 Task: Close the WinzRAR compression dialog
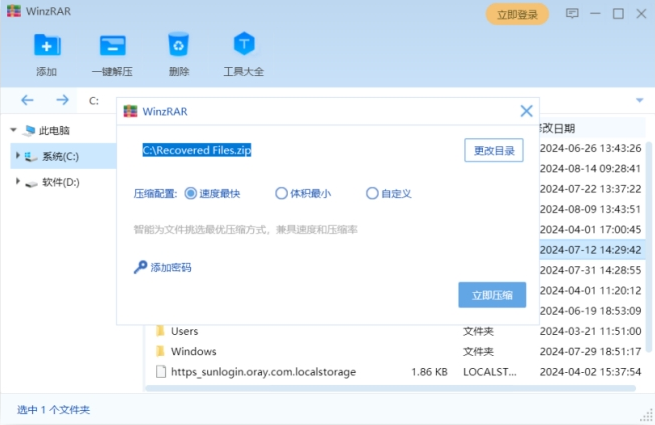coord(526,111)
